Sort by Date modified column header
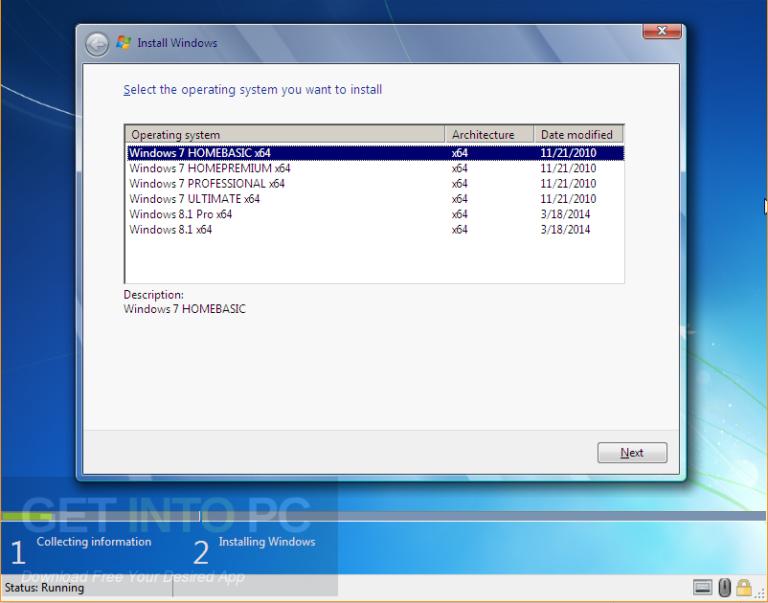Viewport: 768px width, 603px height. (x=578, y=134)
